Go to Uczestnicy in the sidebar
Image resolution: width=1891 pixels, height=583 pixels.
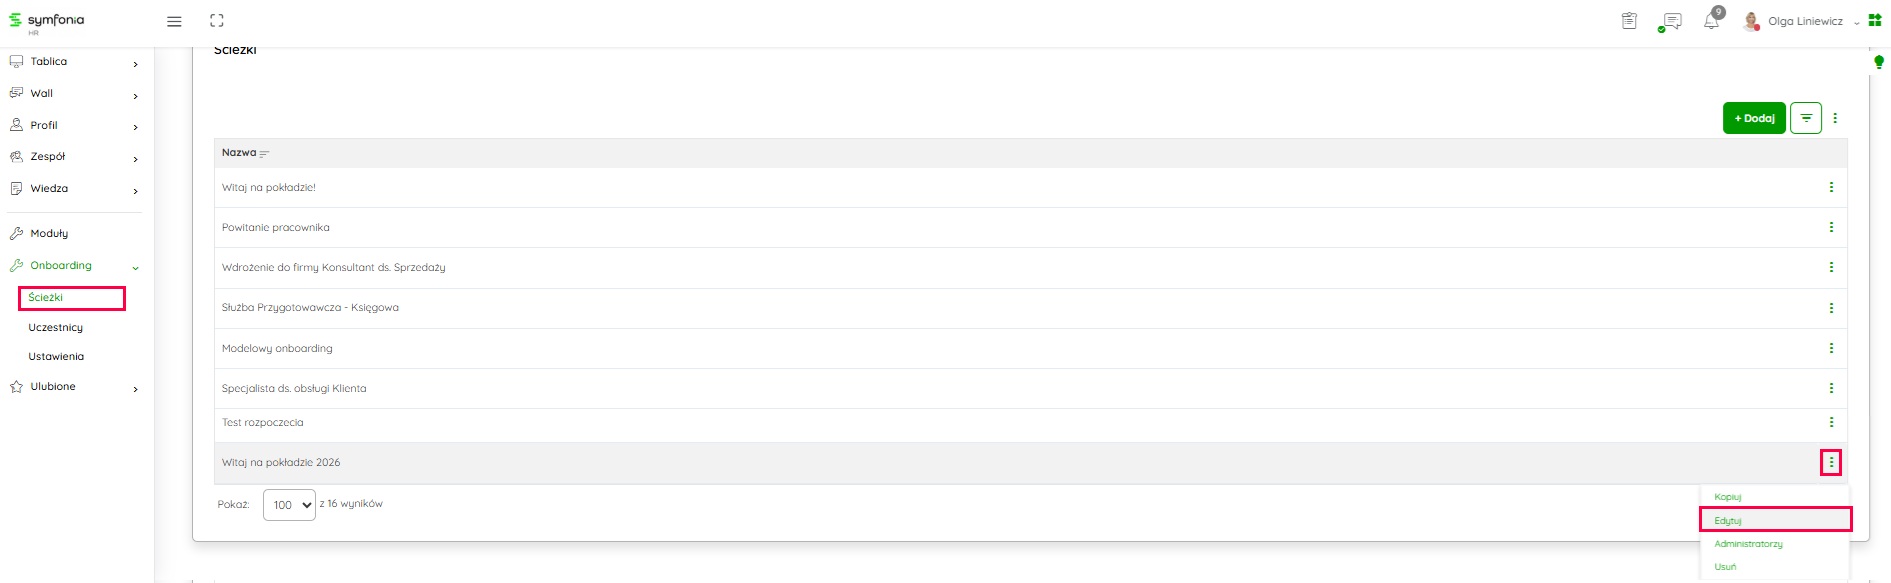56,328
